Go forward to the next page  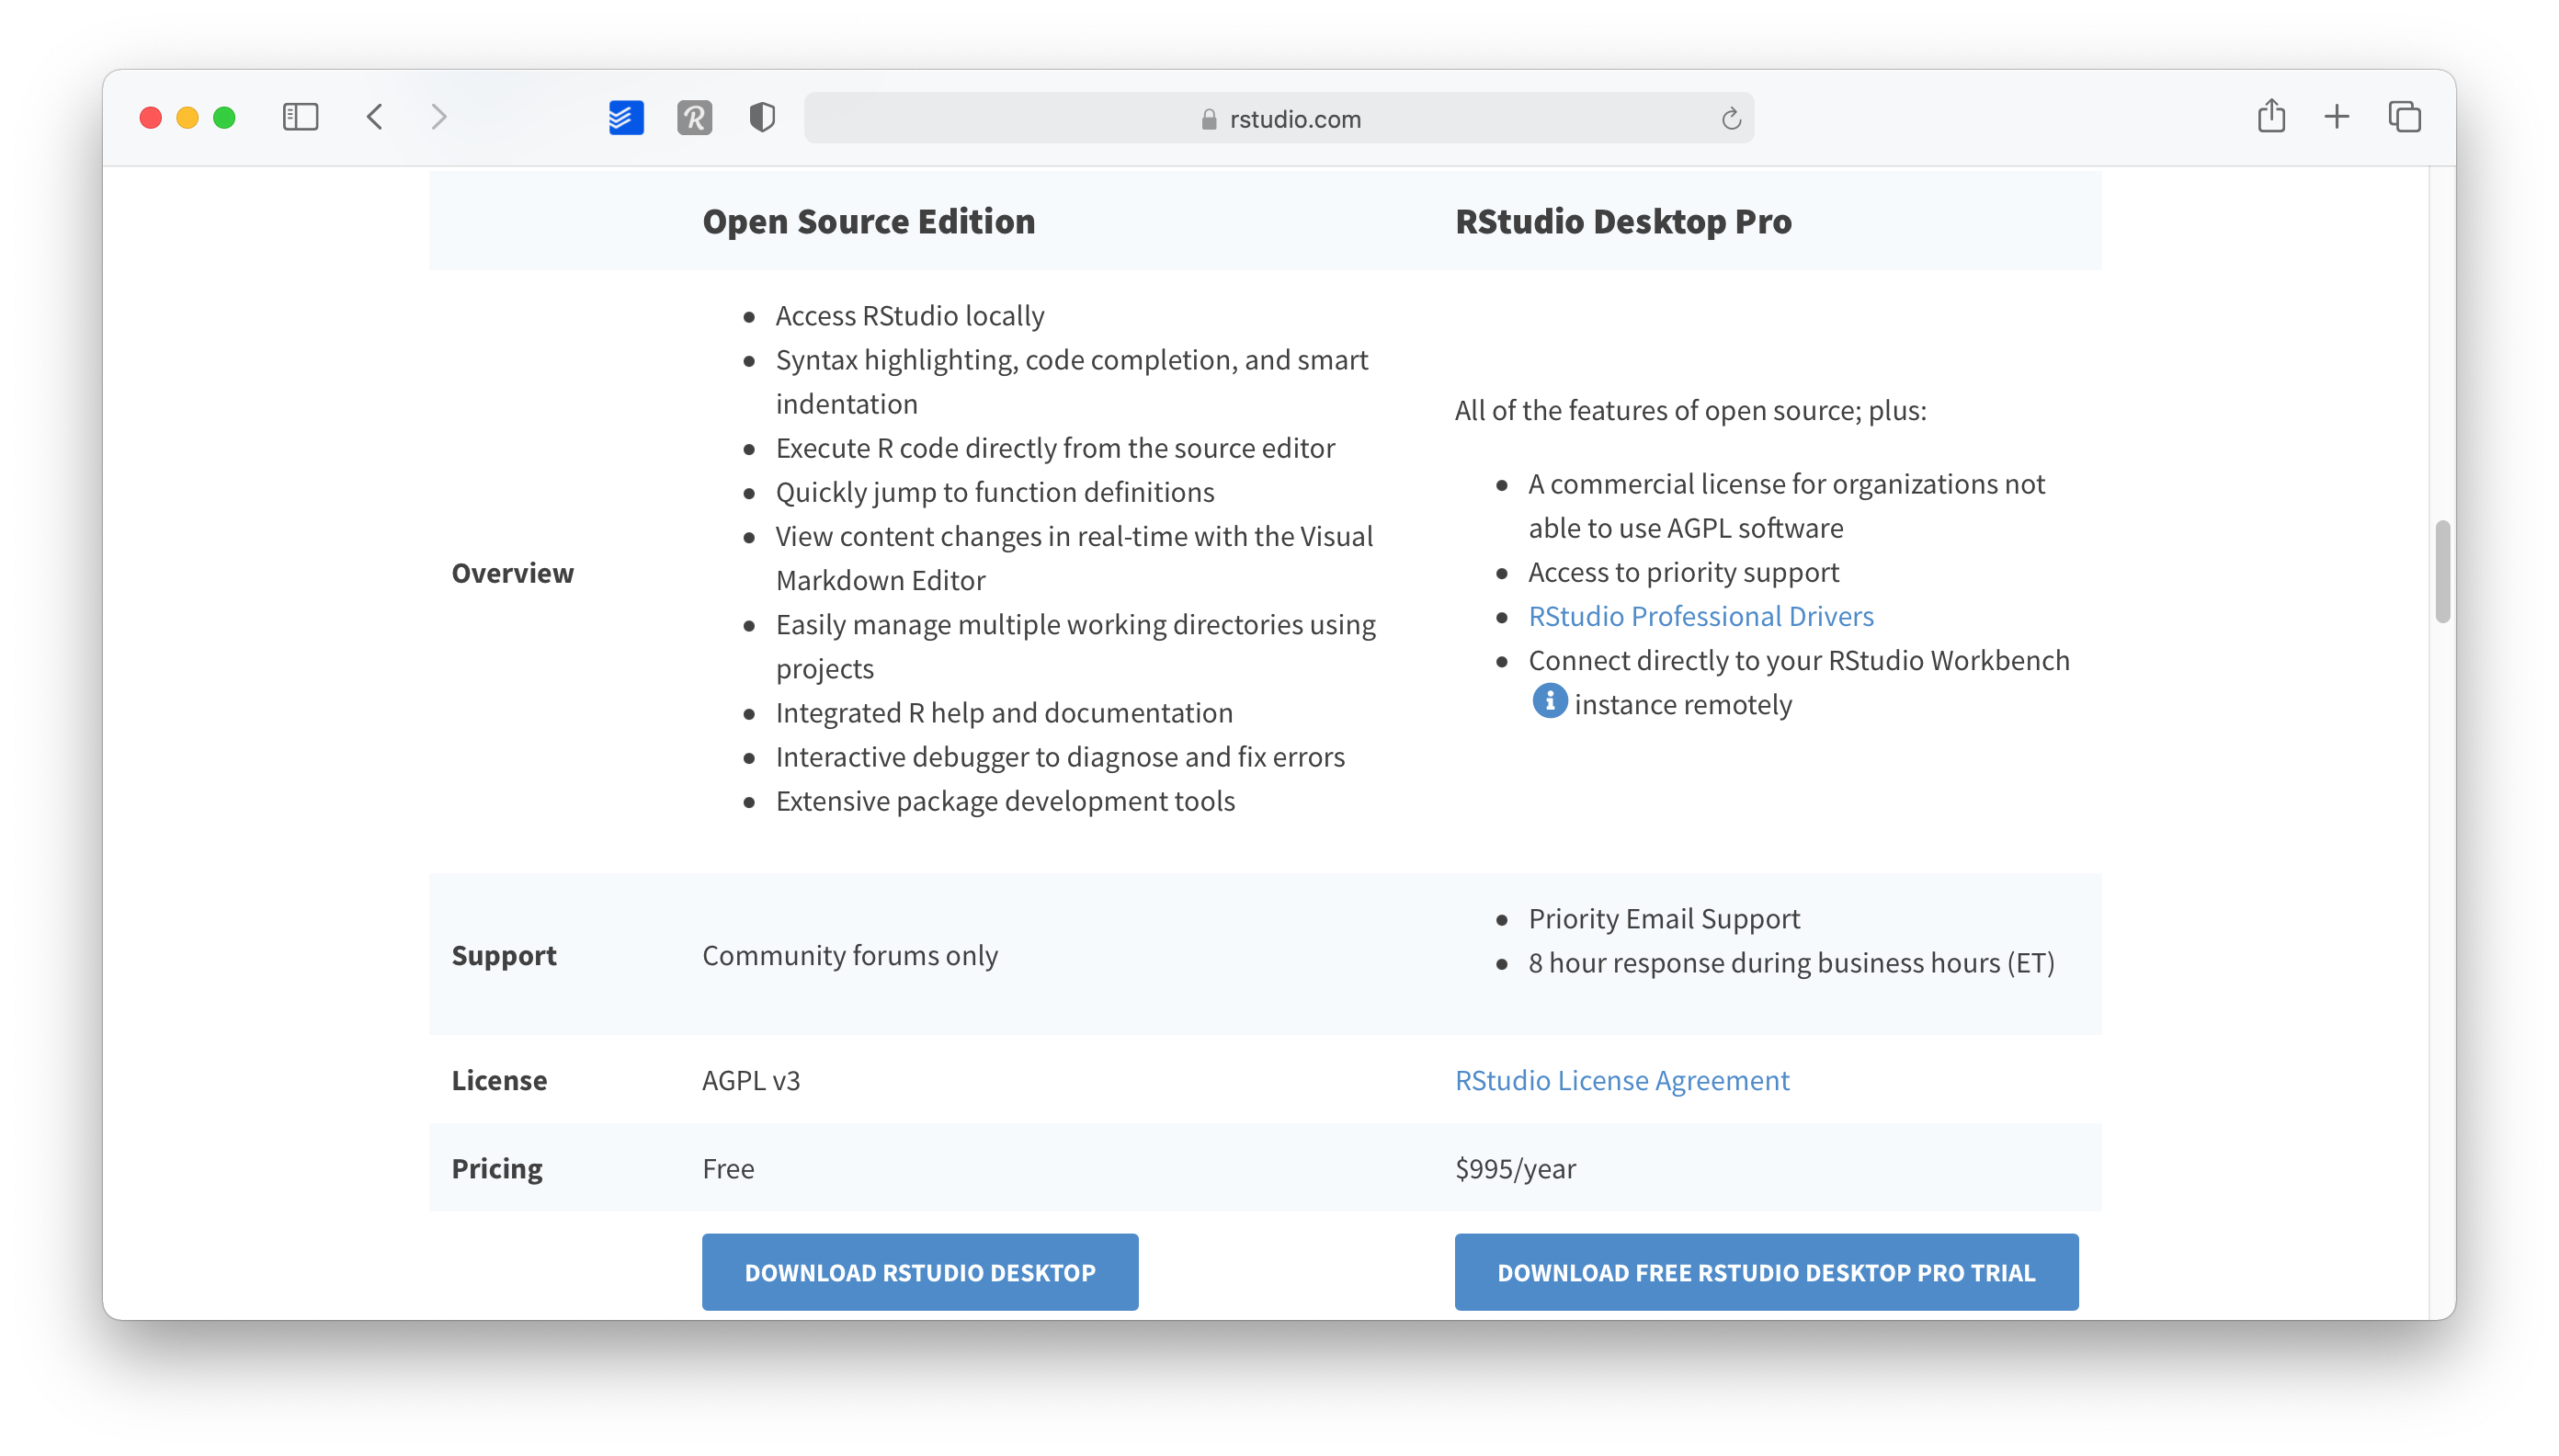(438, 118)
